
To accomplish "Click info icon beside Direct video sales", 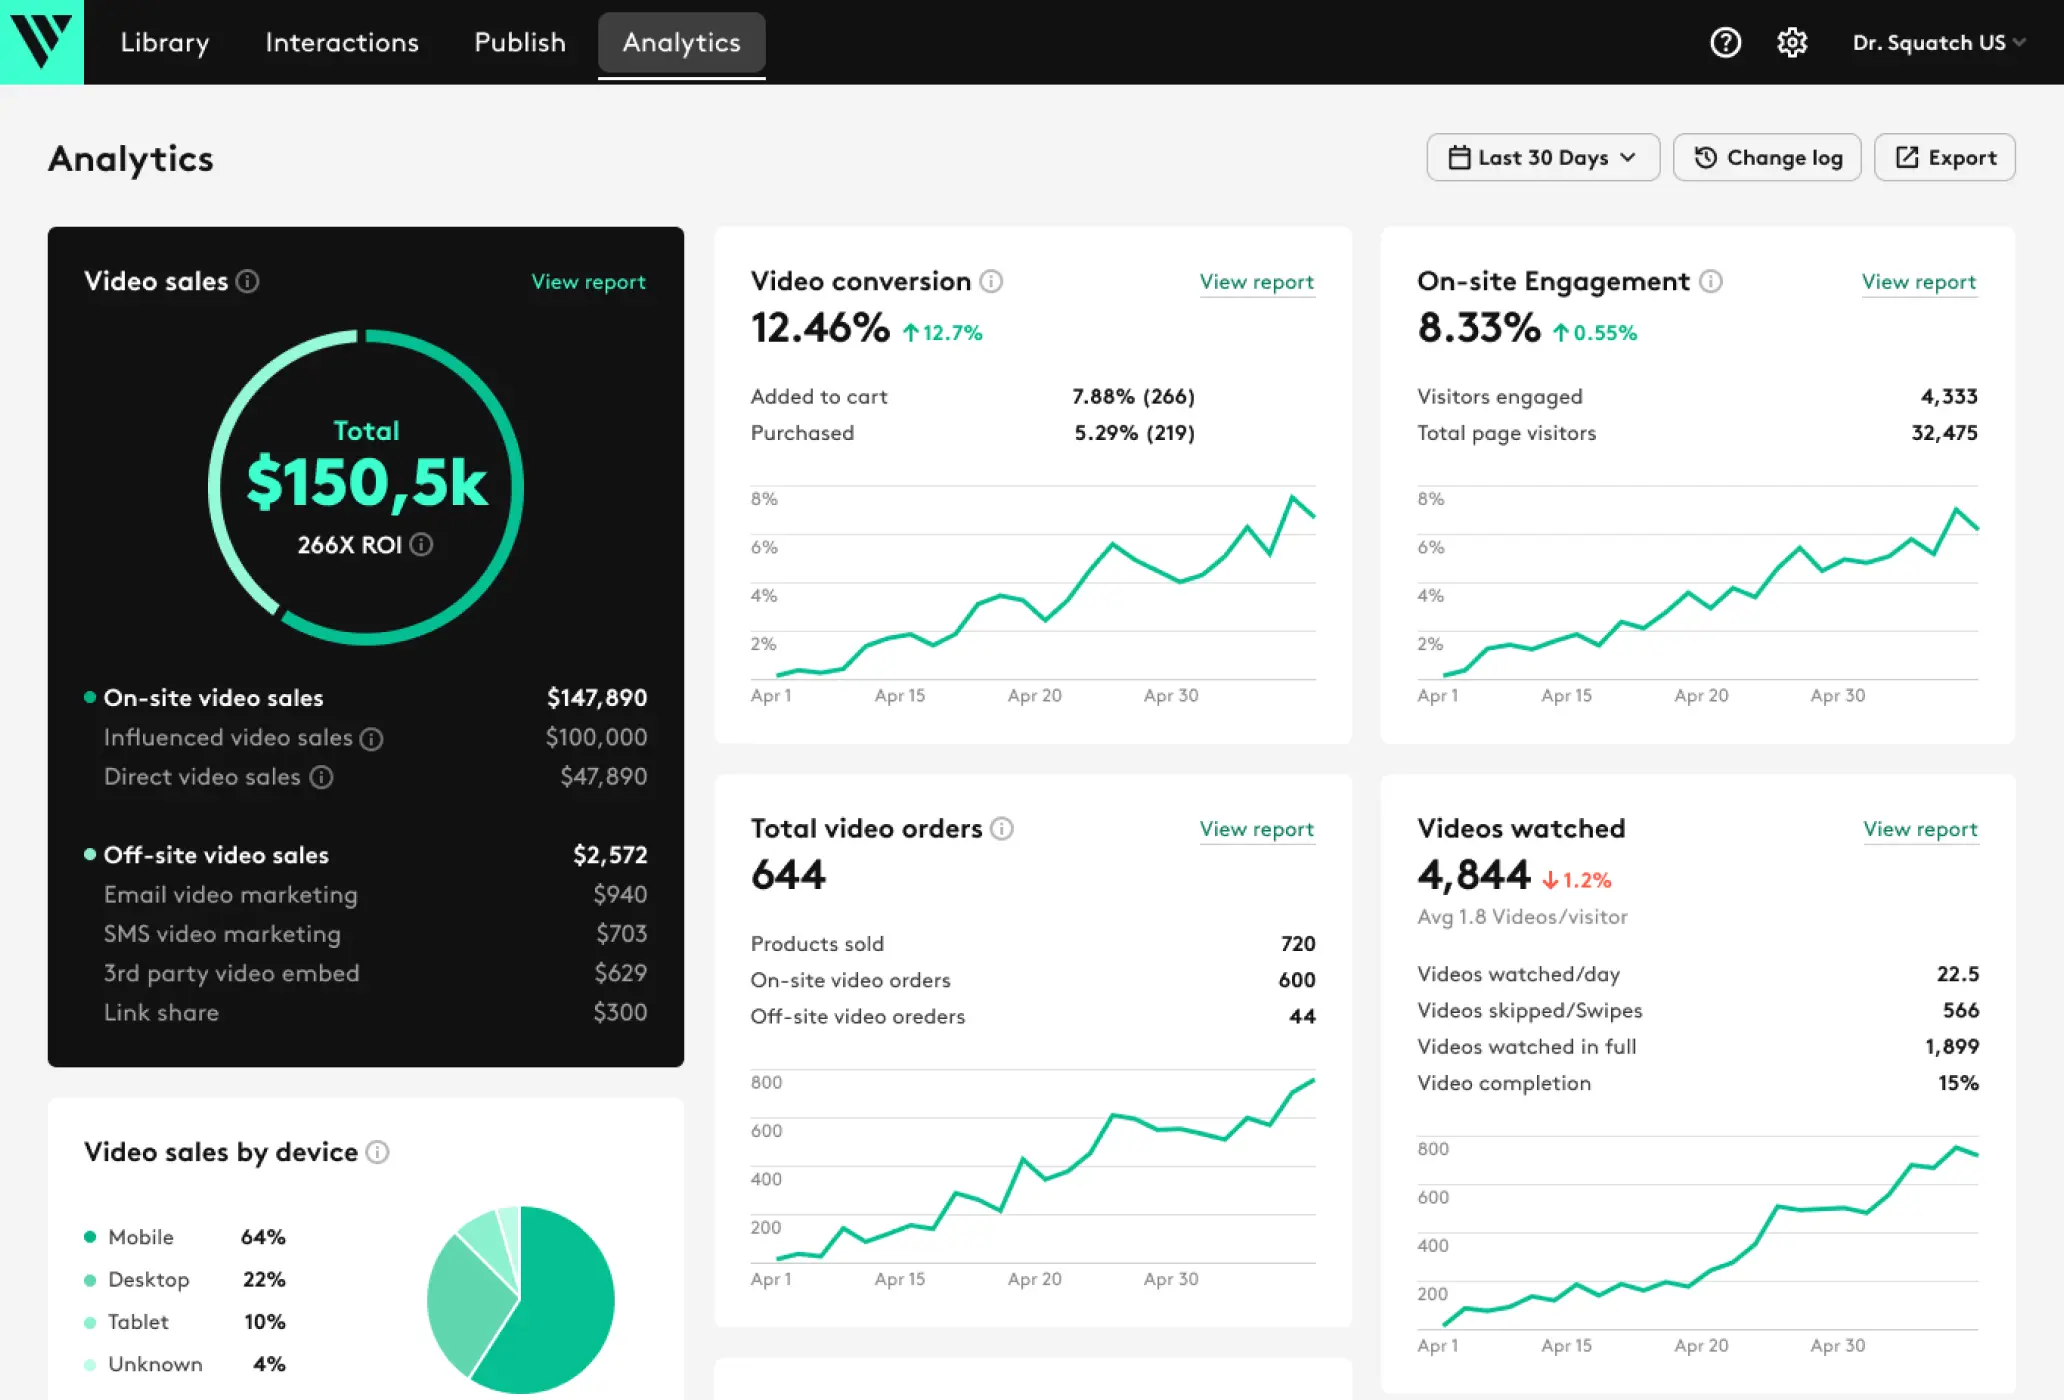I will click(x=321, y=777).
